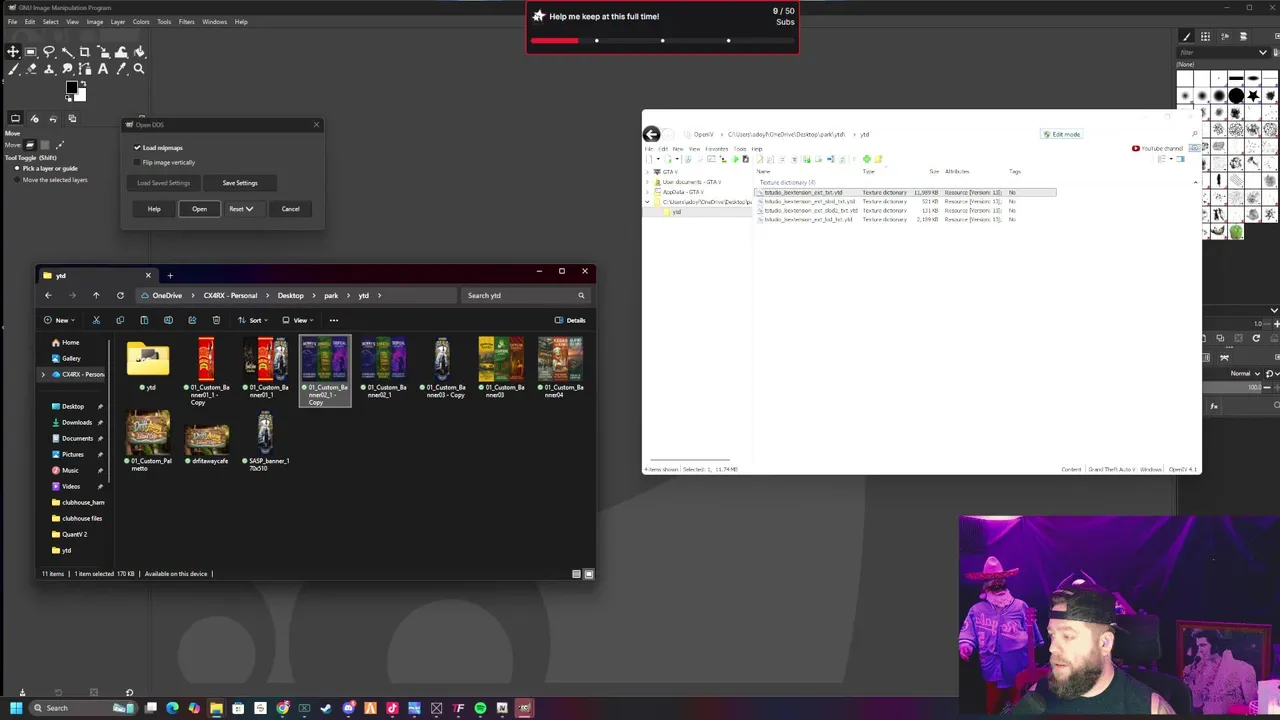Click Desktop in the Explorer breadcrumb
Viewport: 1280px width, 720px height.
click(x=290, y=295)
